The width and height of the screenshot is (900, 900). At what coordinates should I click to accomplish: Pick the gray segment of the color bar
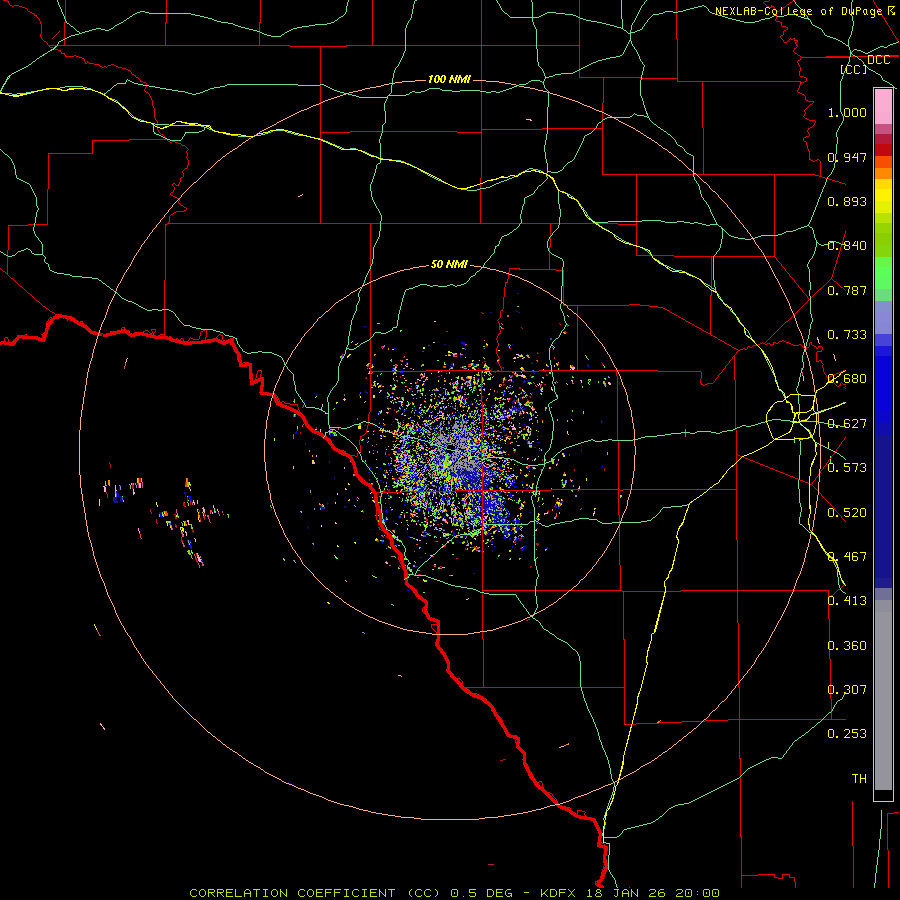tap(883, 695)
